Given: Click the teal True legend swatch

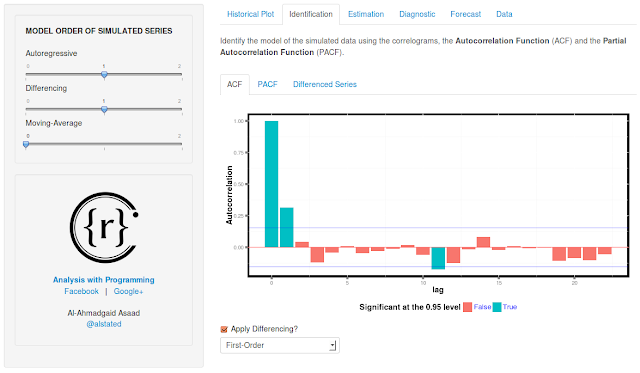Looking at the screenshot, I should 497,307.
